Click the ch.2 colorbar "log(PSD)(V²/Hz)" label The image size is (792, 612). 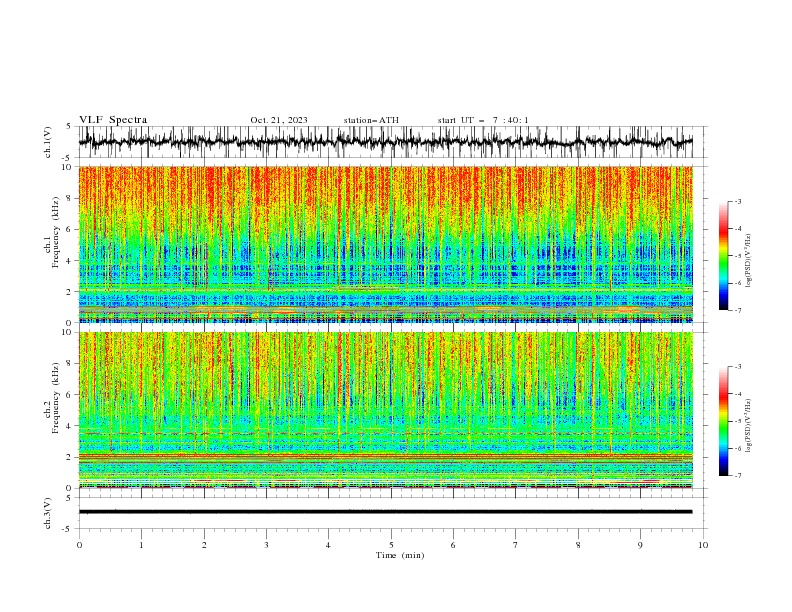click(x=749, y=427)
